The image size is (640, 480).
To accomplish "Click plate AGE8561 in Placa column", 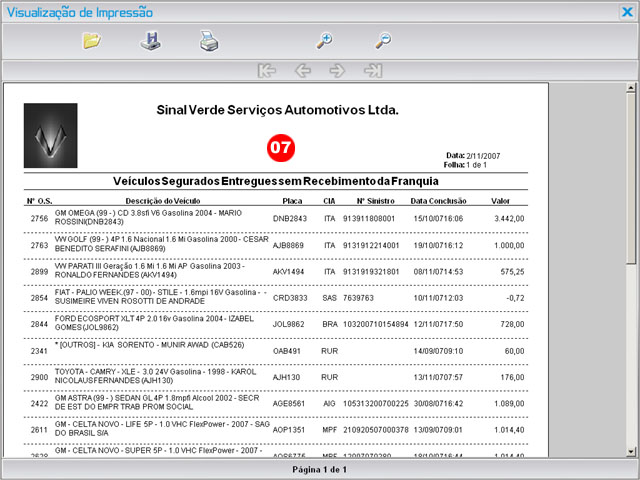I will coord(289,404).
